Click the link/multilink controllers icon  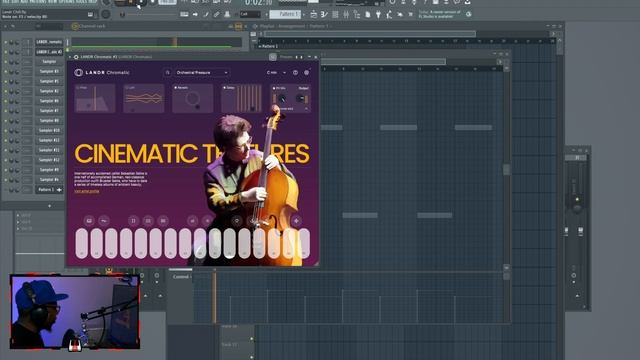[x=216, y=14]
